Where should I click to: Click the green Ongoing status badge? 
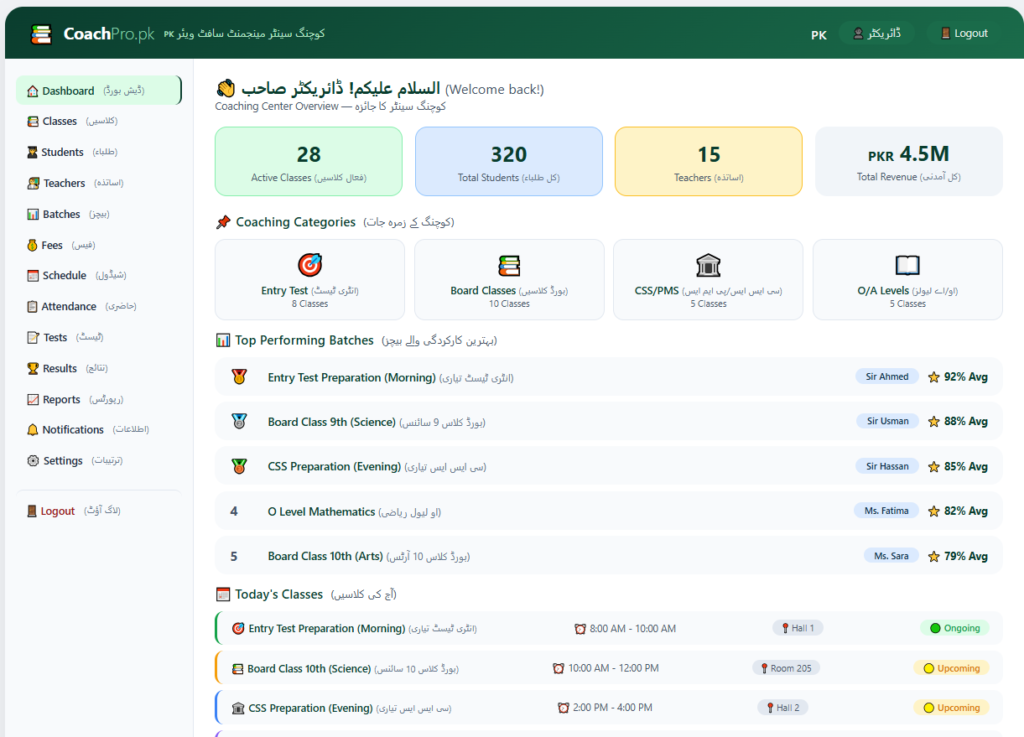tap(955, 628)
